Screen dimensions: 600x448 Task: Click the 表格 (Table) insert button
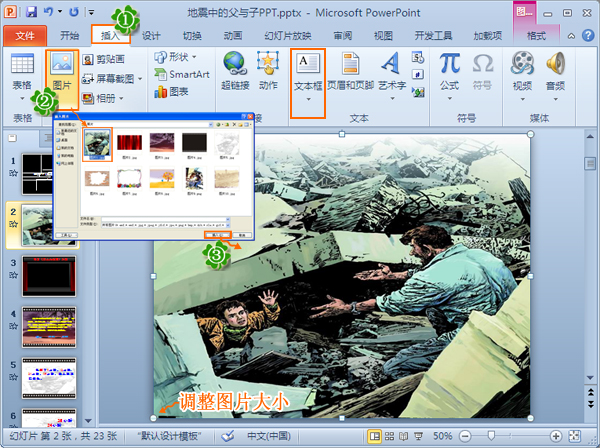tap(22, 77)
